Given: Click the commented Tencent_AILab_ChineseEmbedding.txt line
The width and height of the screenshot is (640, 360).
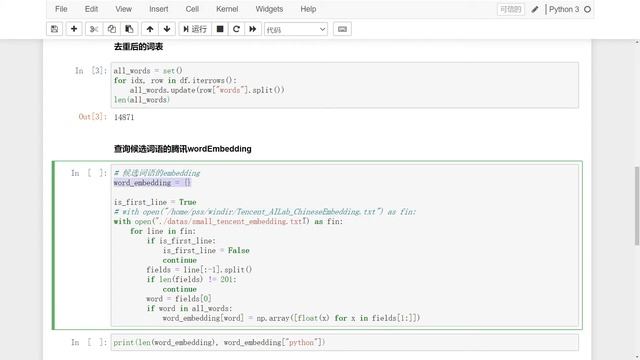Looking at the screenshot, I should click(265, 211).
